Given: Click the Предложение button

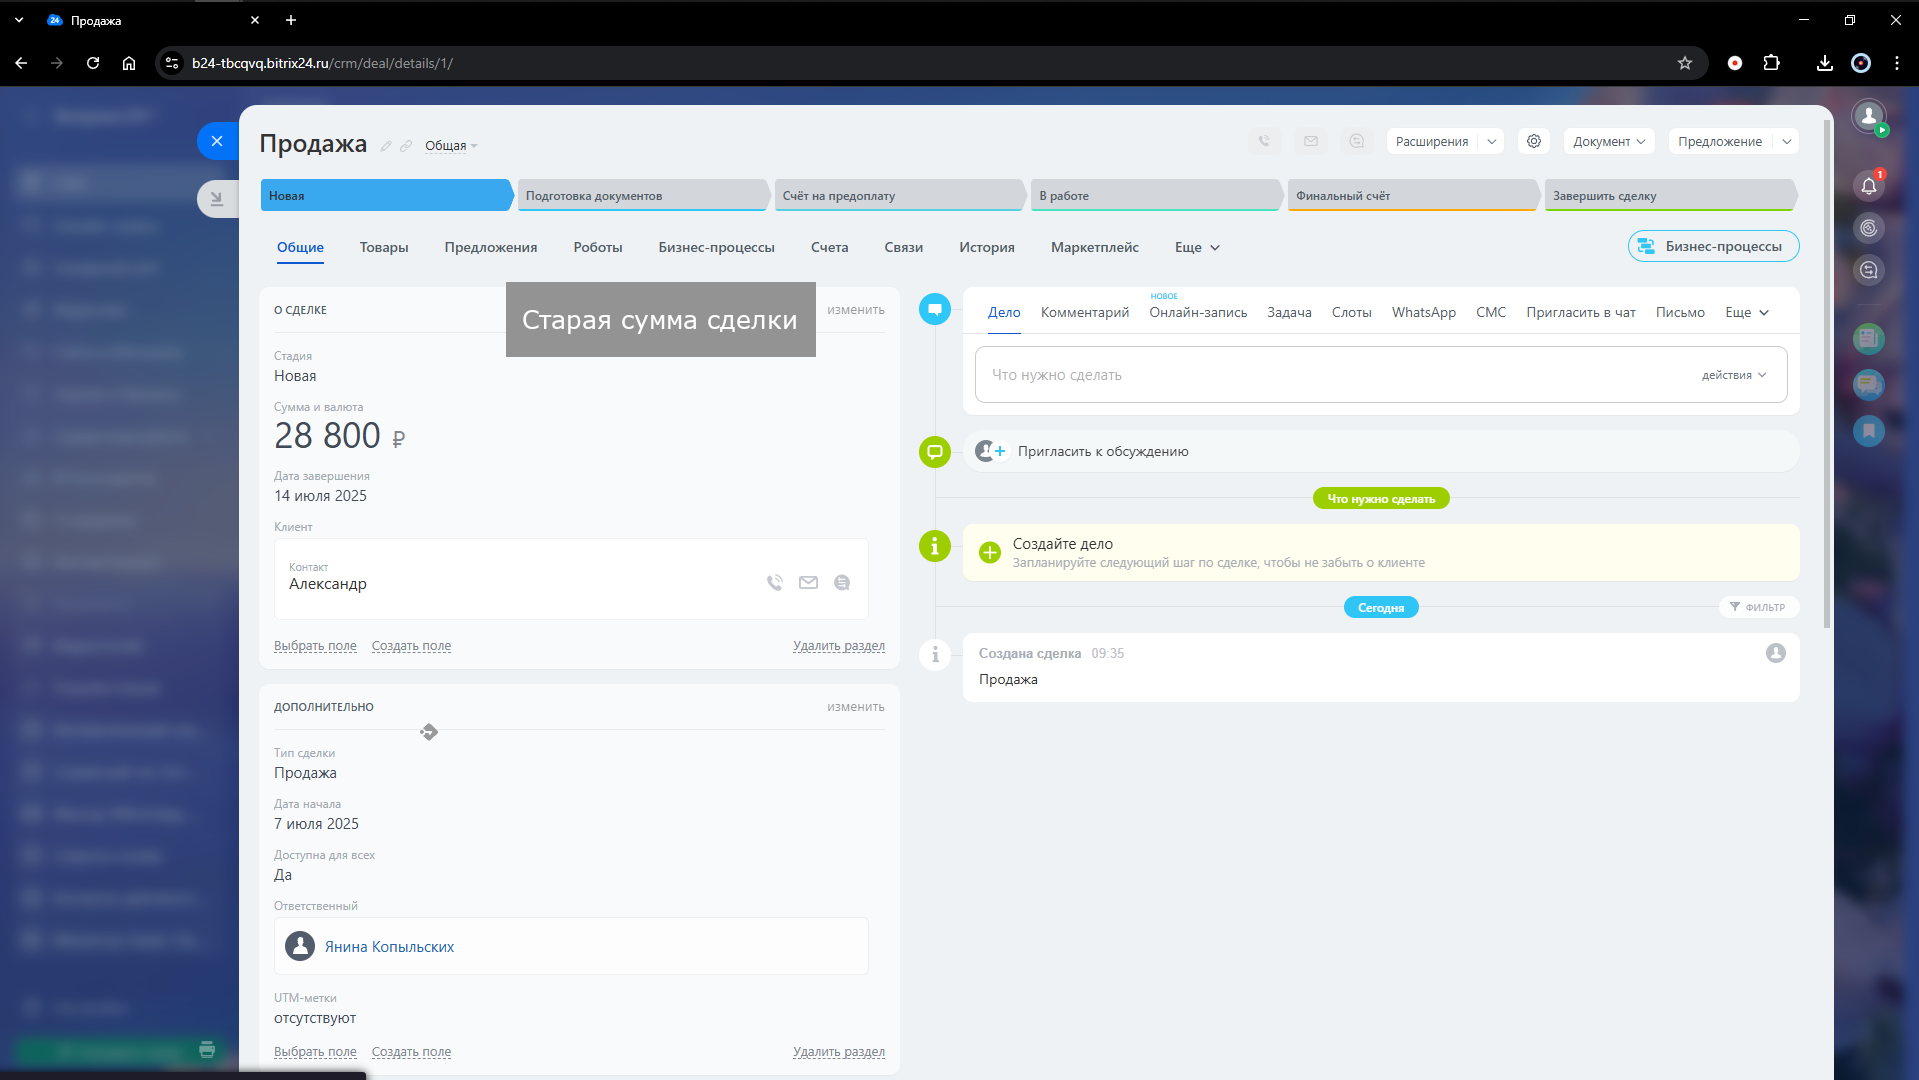Looking at the screenshot, I should (1720, 141).
